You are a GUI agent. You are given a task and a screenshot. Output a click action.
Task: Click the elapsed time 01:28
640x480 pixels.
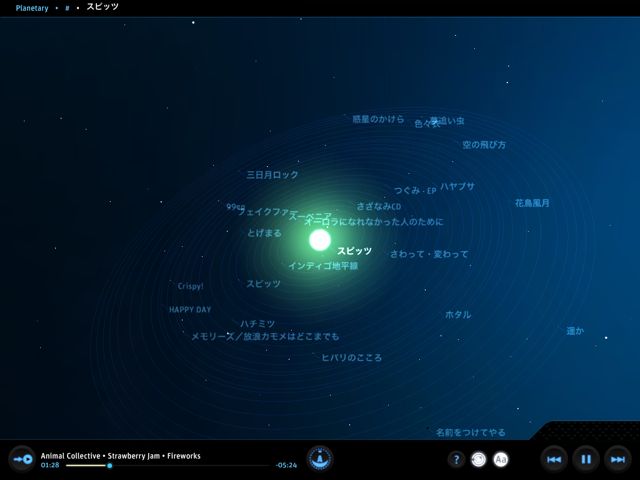click(50, 465)
